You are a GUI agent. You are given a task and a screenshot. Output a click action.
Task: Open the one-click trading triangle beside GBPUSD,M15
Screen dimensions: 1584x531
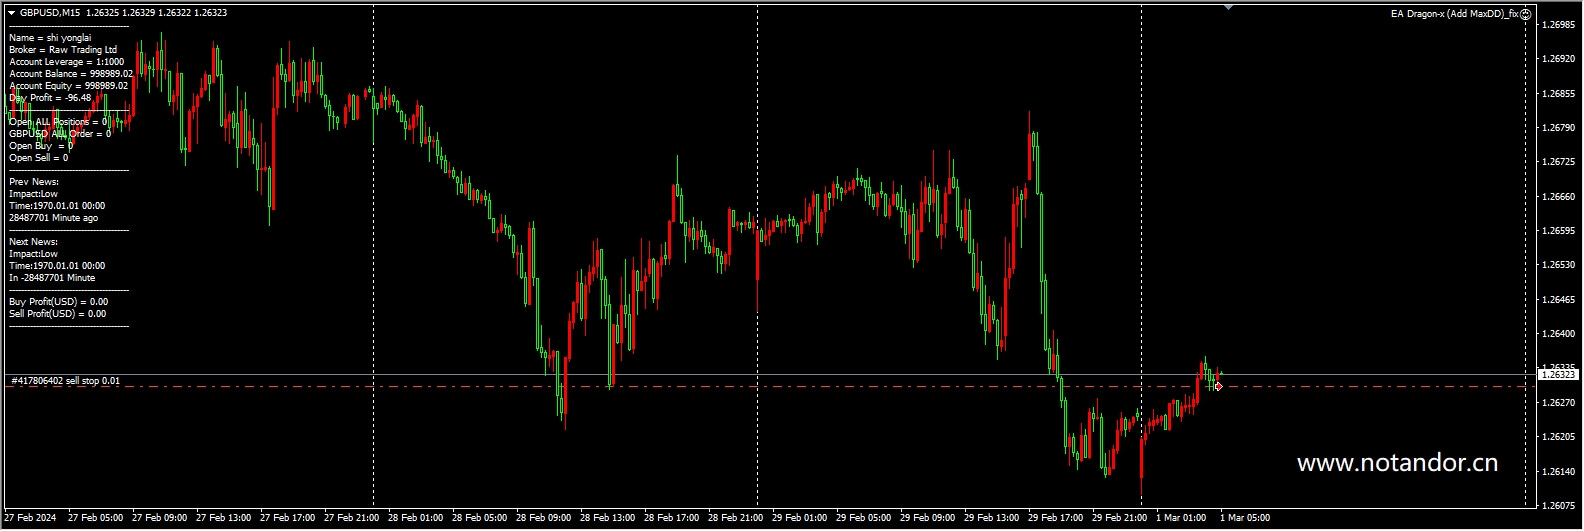[x=11, y=13]
